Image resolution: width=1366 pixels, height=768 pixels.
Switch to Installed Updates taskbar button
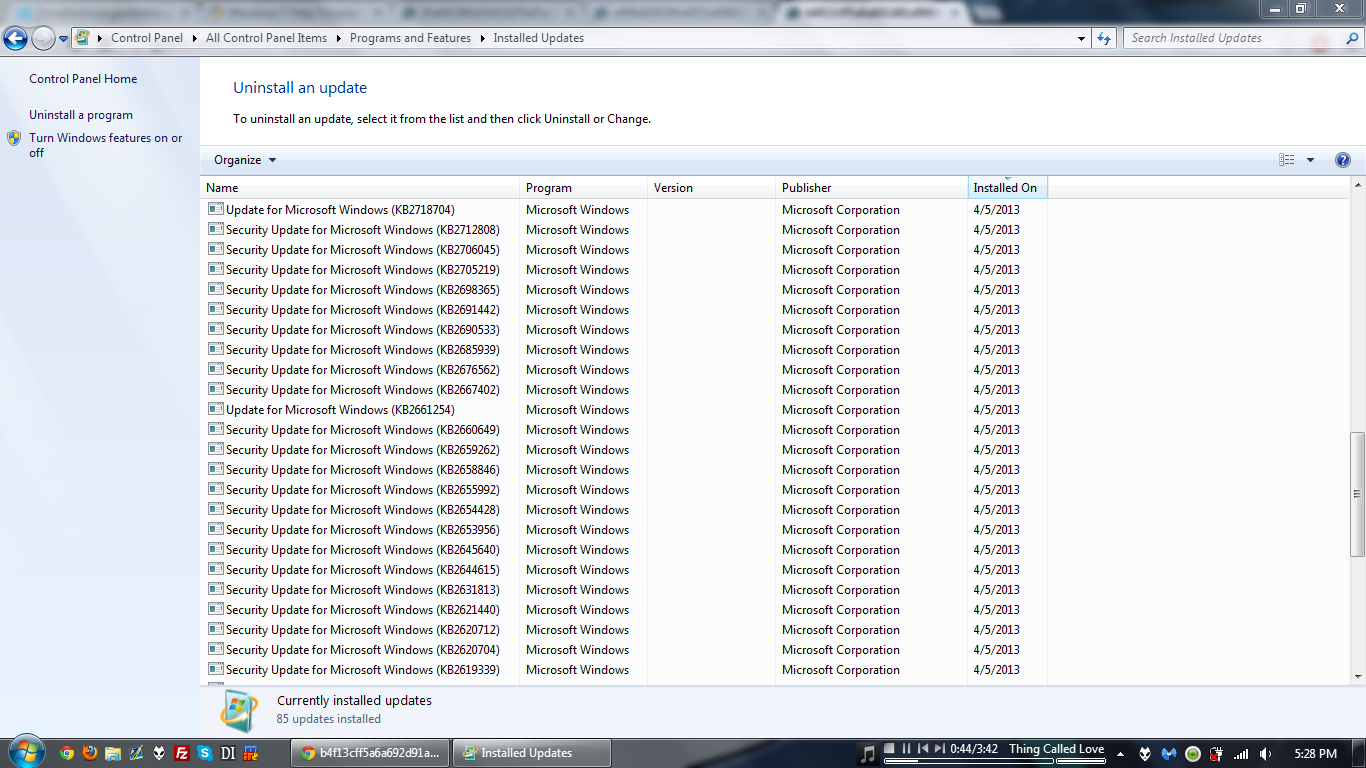click(x=531, y=753)
